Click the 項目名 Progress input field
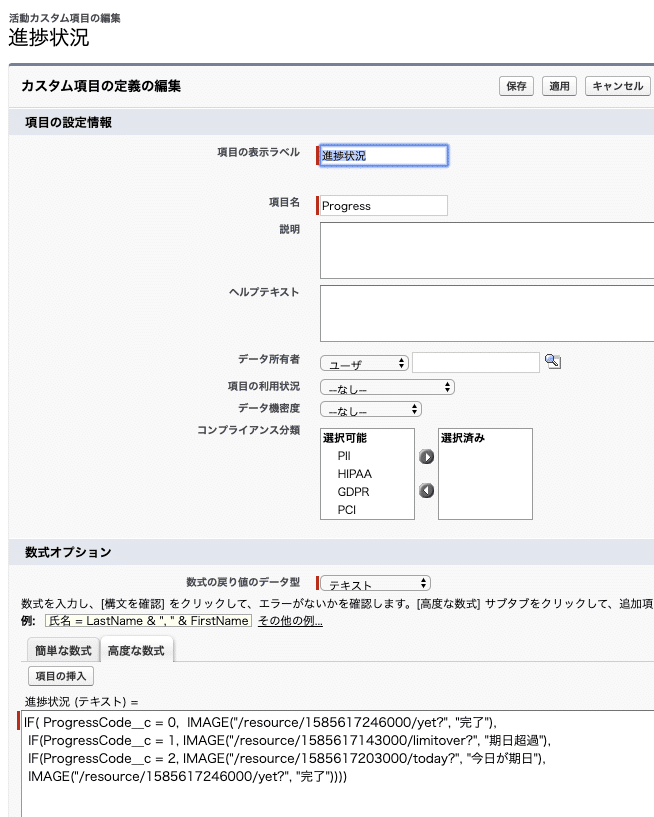 coord(384,205)
